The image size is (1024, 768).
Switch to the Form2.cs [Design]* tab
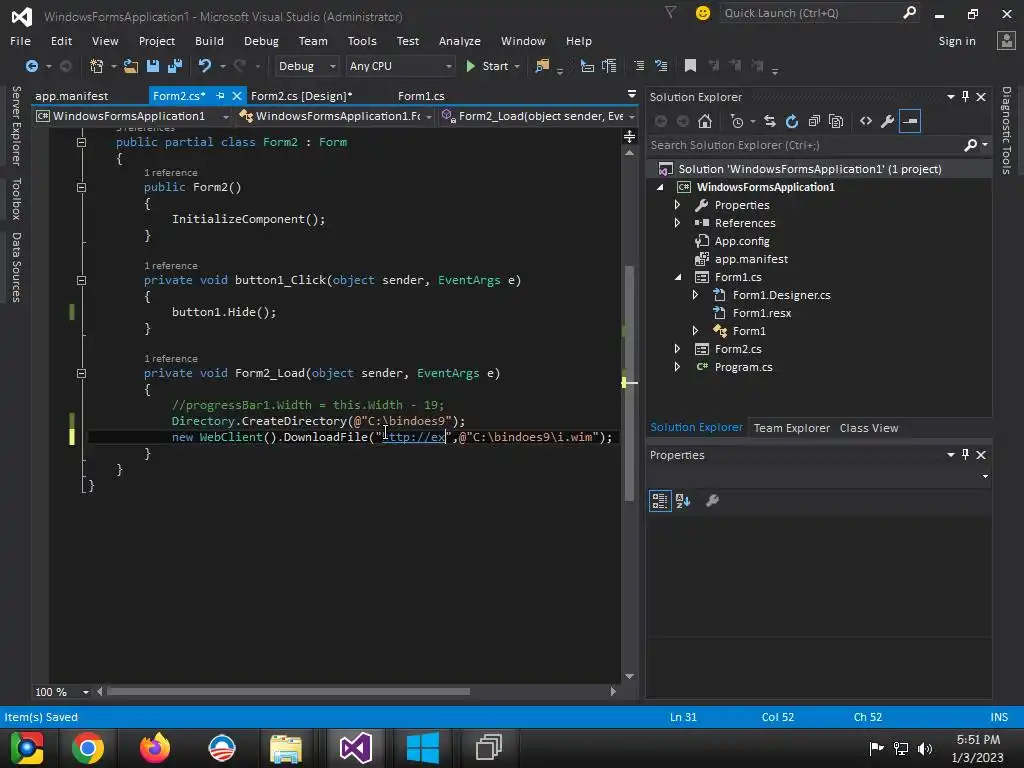[x=301, y=96]
